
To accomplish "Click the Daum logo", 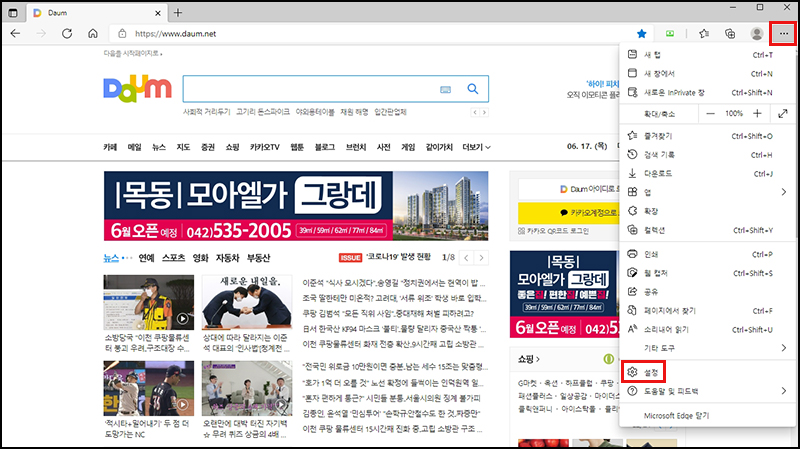I will 137,89.
